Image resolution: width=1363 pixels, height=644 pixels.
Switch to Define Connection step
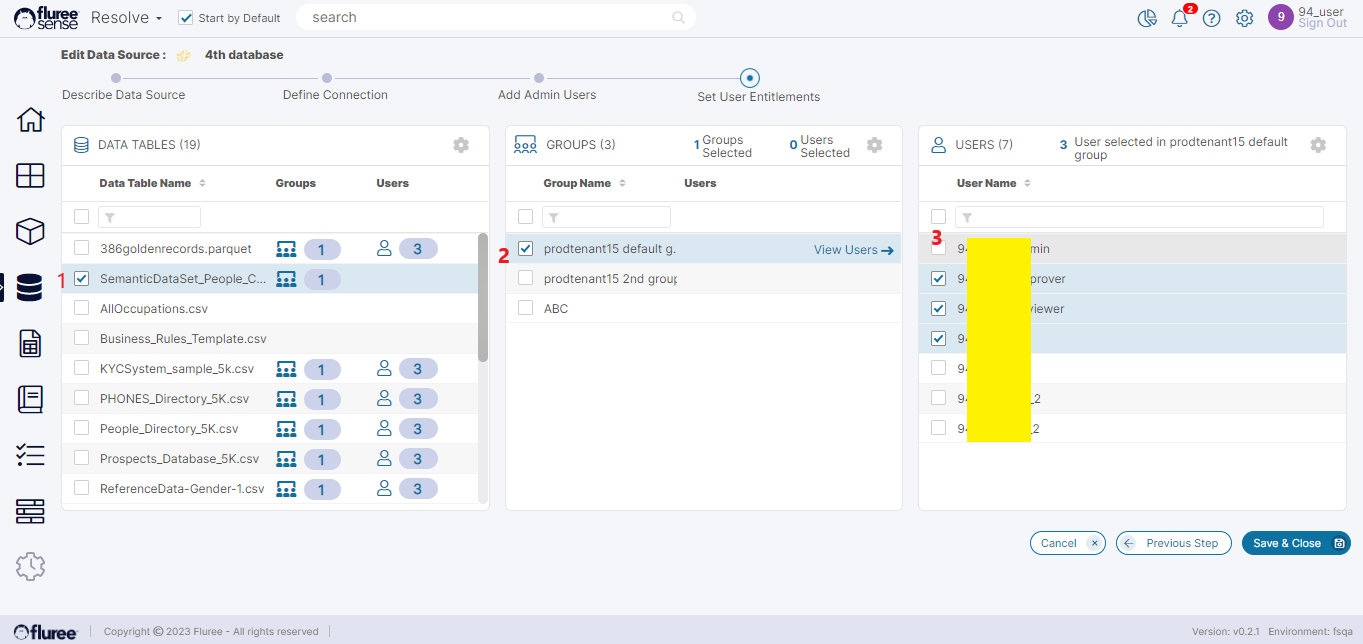(x=327, y=78)
